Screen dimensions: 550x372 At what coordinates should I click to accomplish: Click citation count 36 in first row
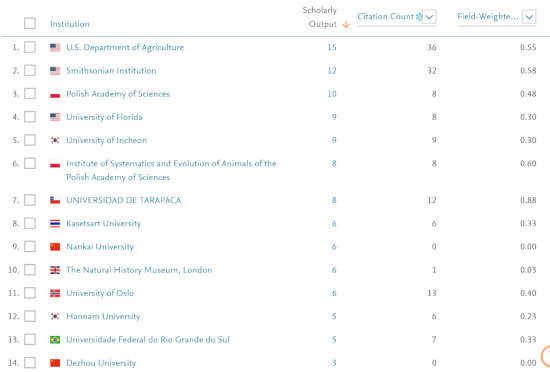432,47
